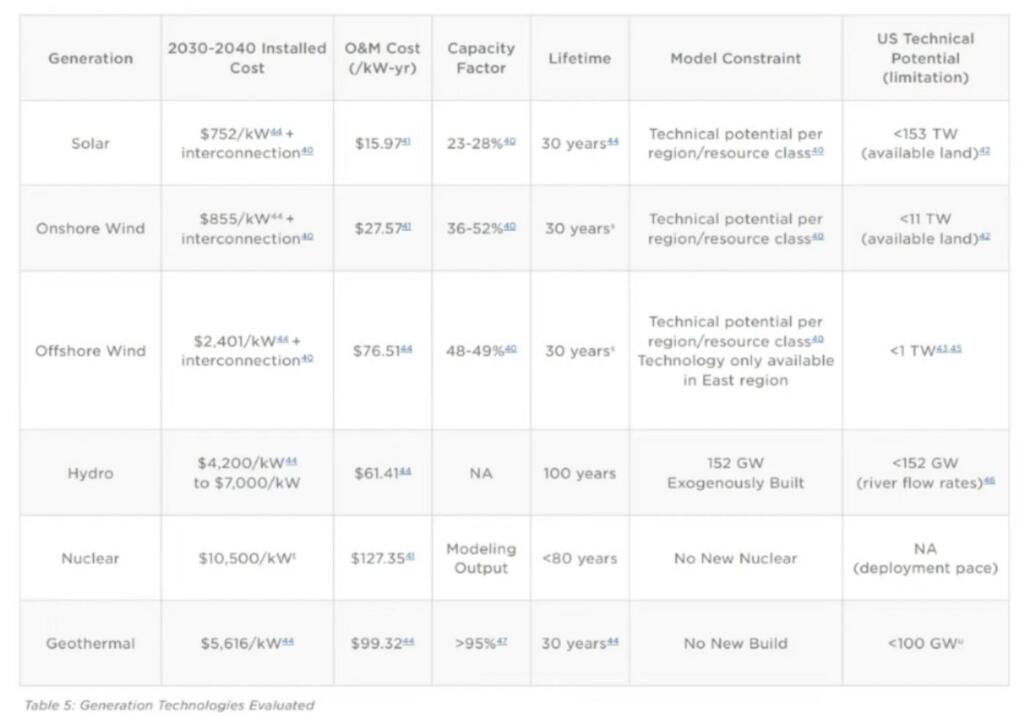Follow footnote 46 after Hydro river flow rates
Screen dimensions: 1024x724
click(x=989, y=481)
